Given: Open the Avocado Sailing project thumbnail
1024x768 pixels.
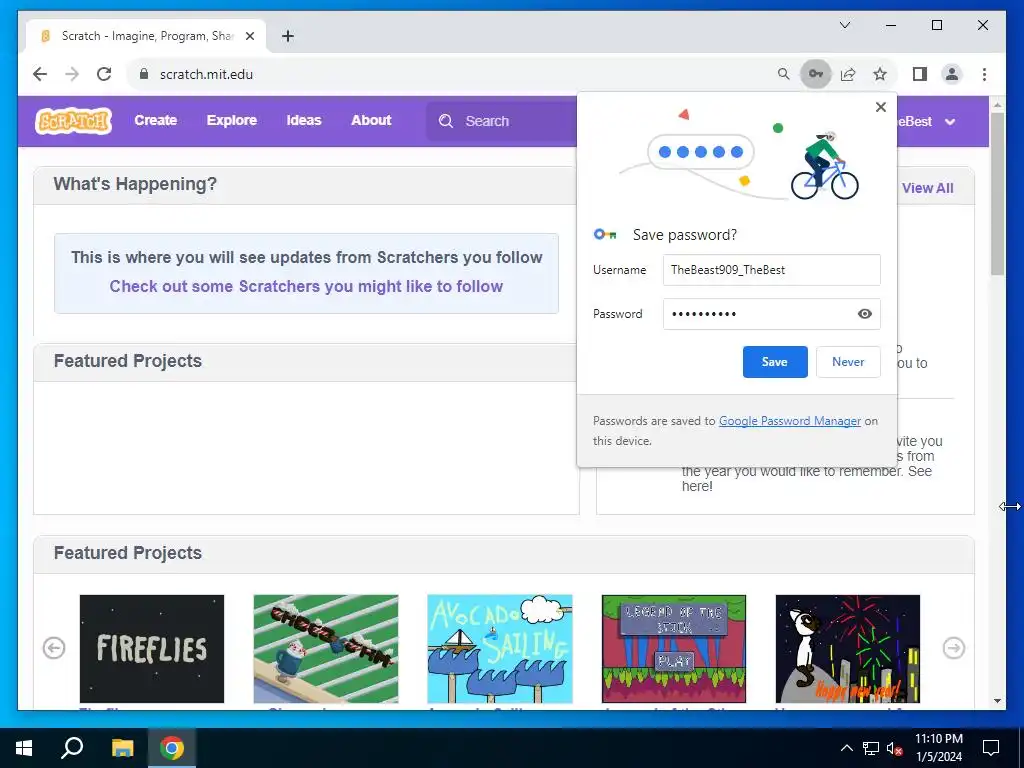Looking at the screenshot, I should point(500,649).
